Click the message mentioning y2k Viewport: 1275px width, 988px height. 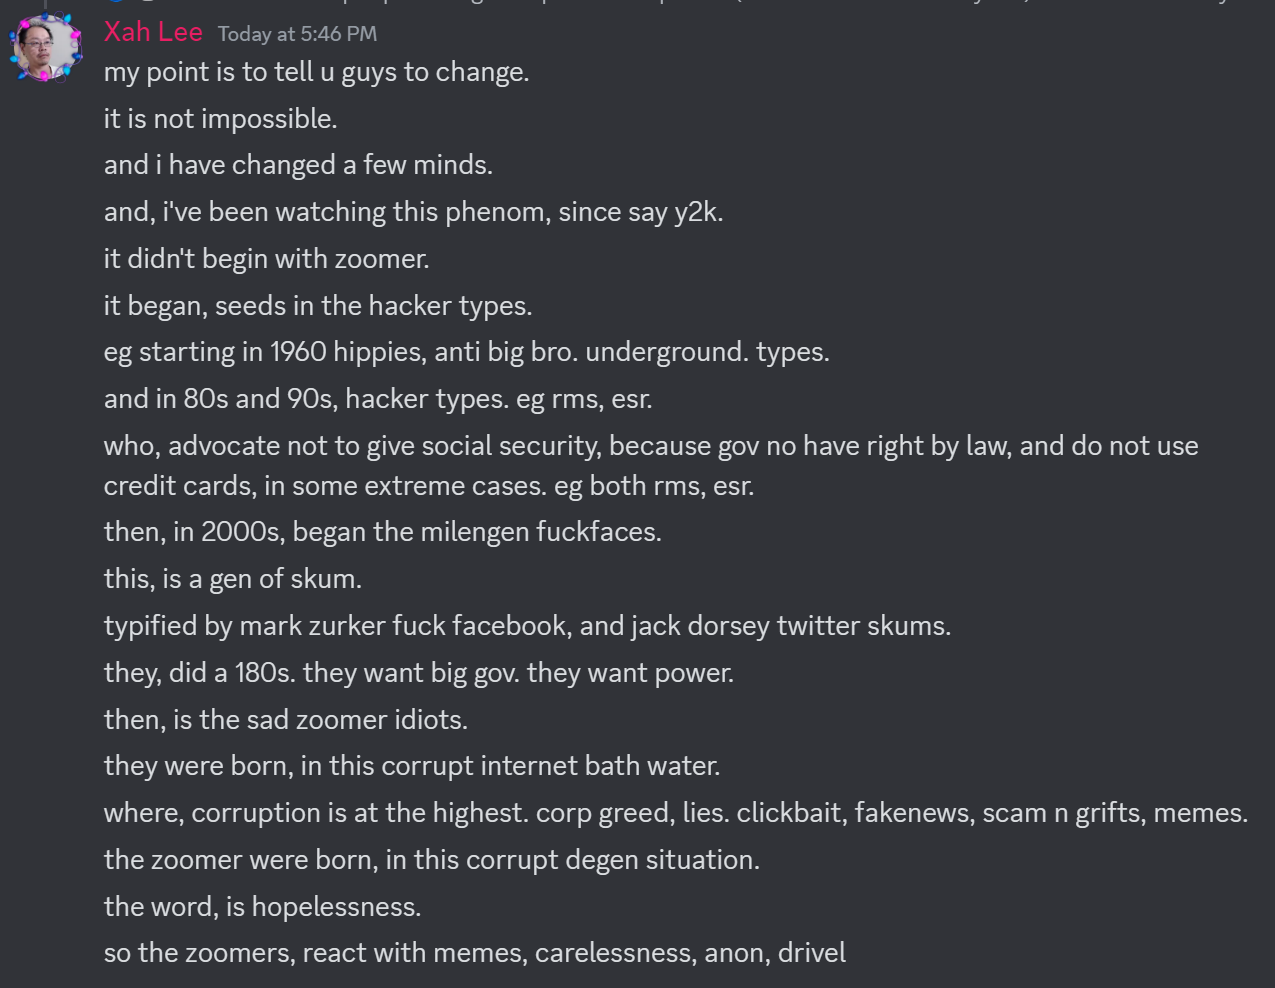tap(413, 212)
